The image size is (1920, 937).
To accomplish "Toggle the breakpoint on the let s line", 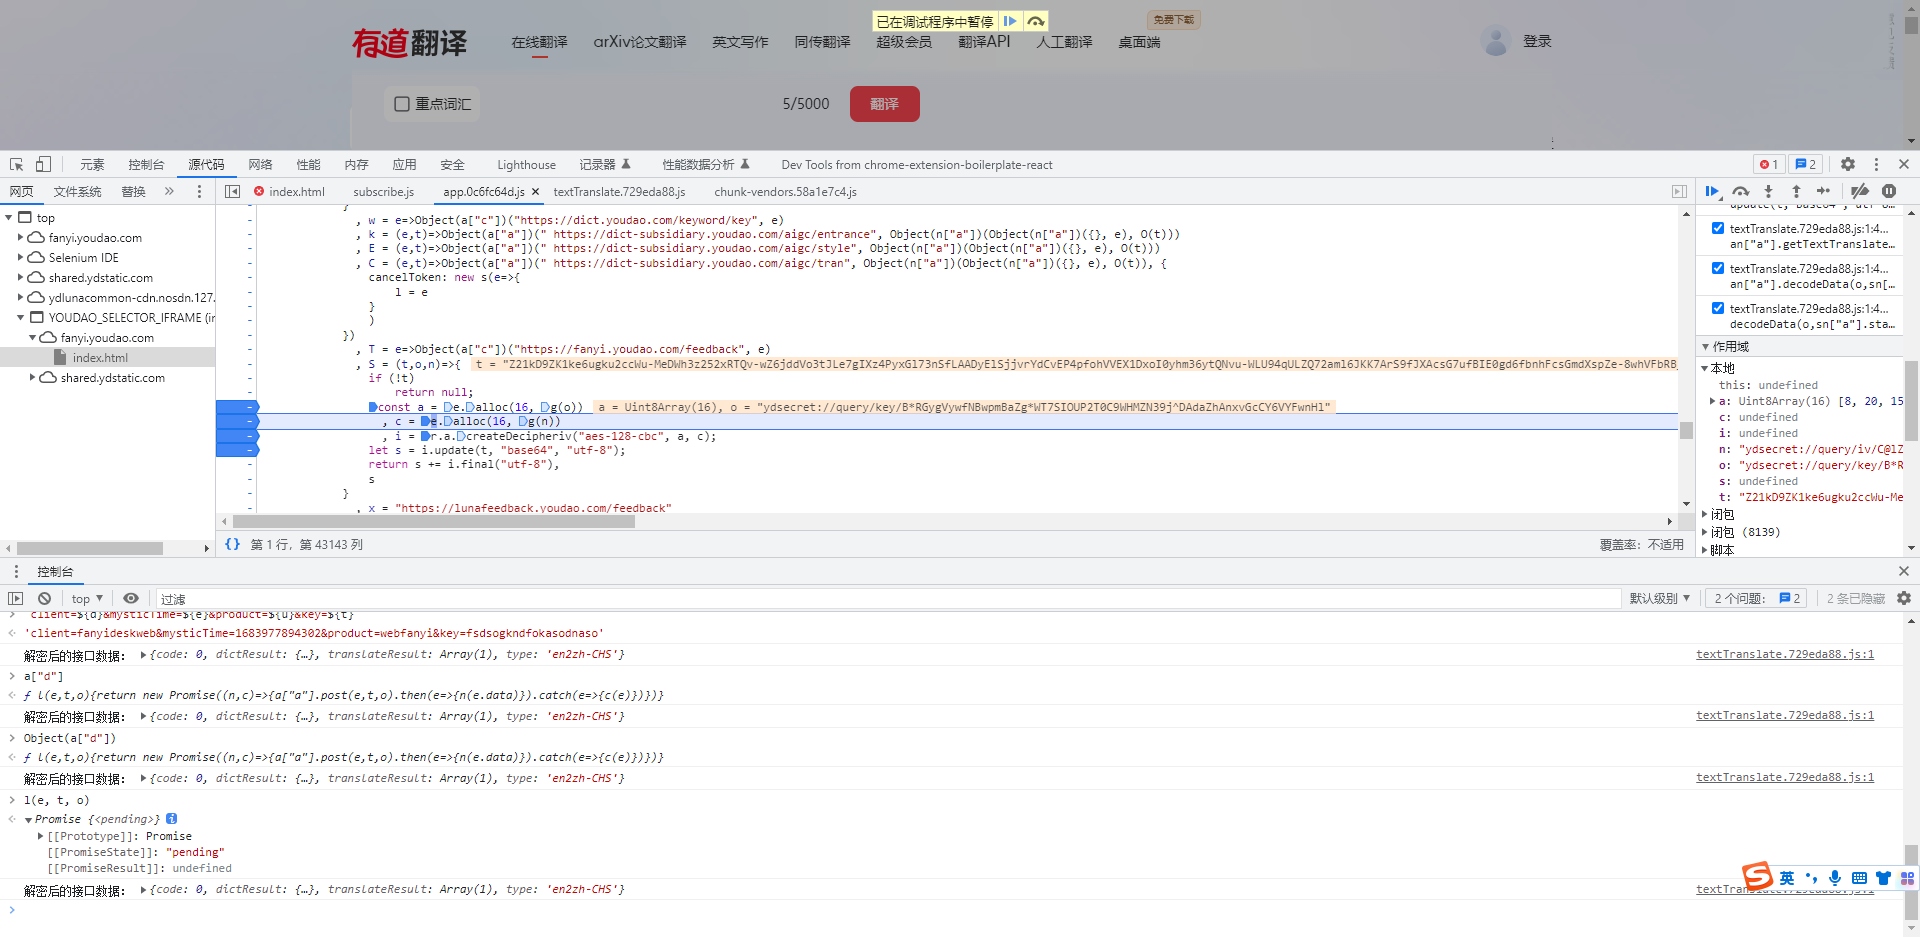I will click(x=237, y=450).
